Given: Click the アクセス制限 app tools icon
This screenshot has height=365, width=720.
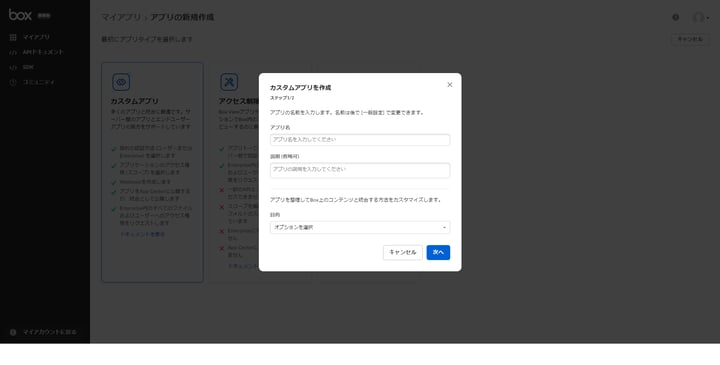Looking at the screenshot, I should [x=229, y=82].
